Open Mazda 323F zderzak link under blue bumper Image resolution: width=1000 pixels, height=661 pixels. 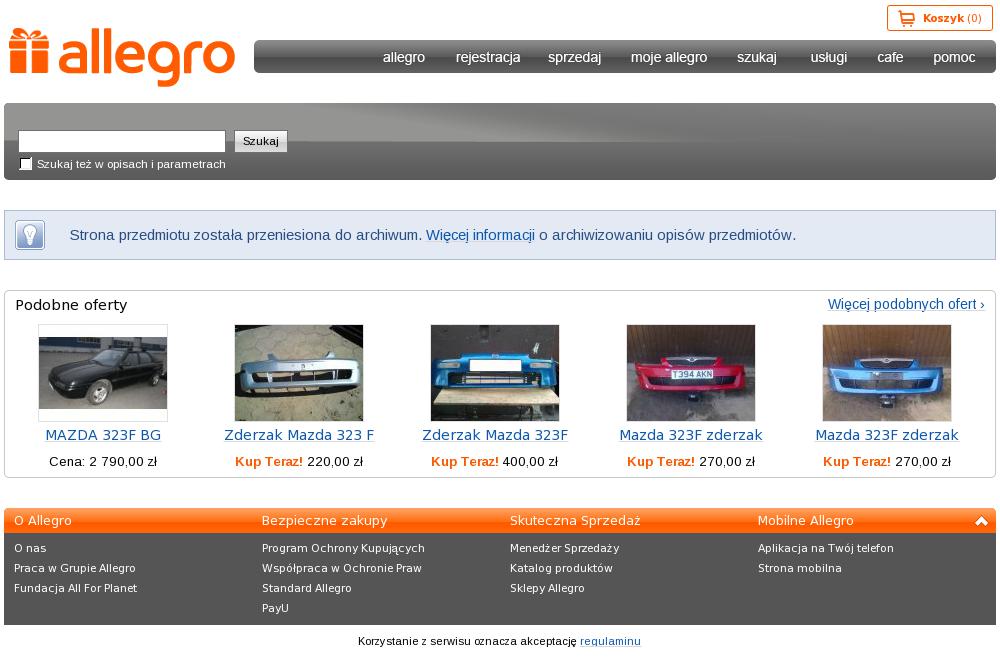click(x=886, y=435)
